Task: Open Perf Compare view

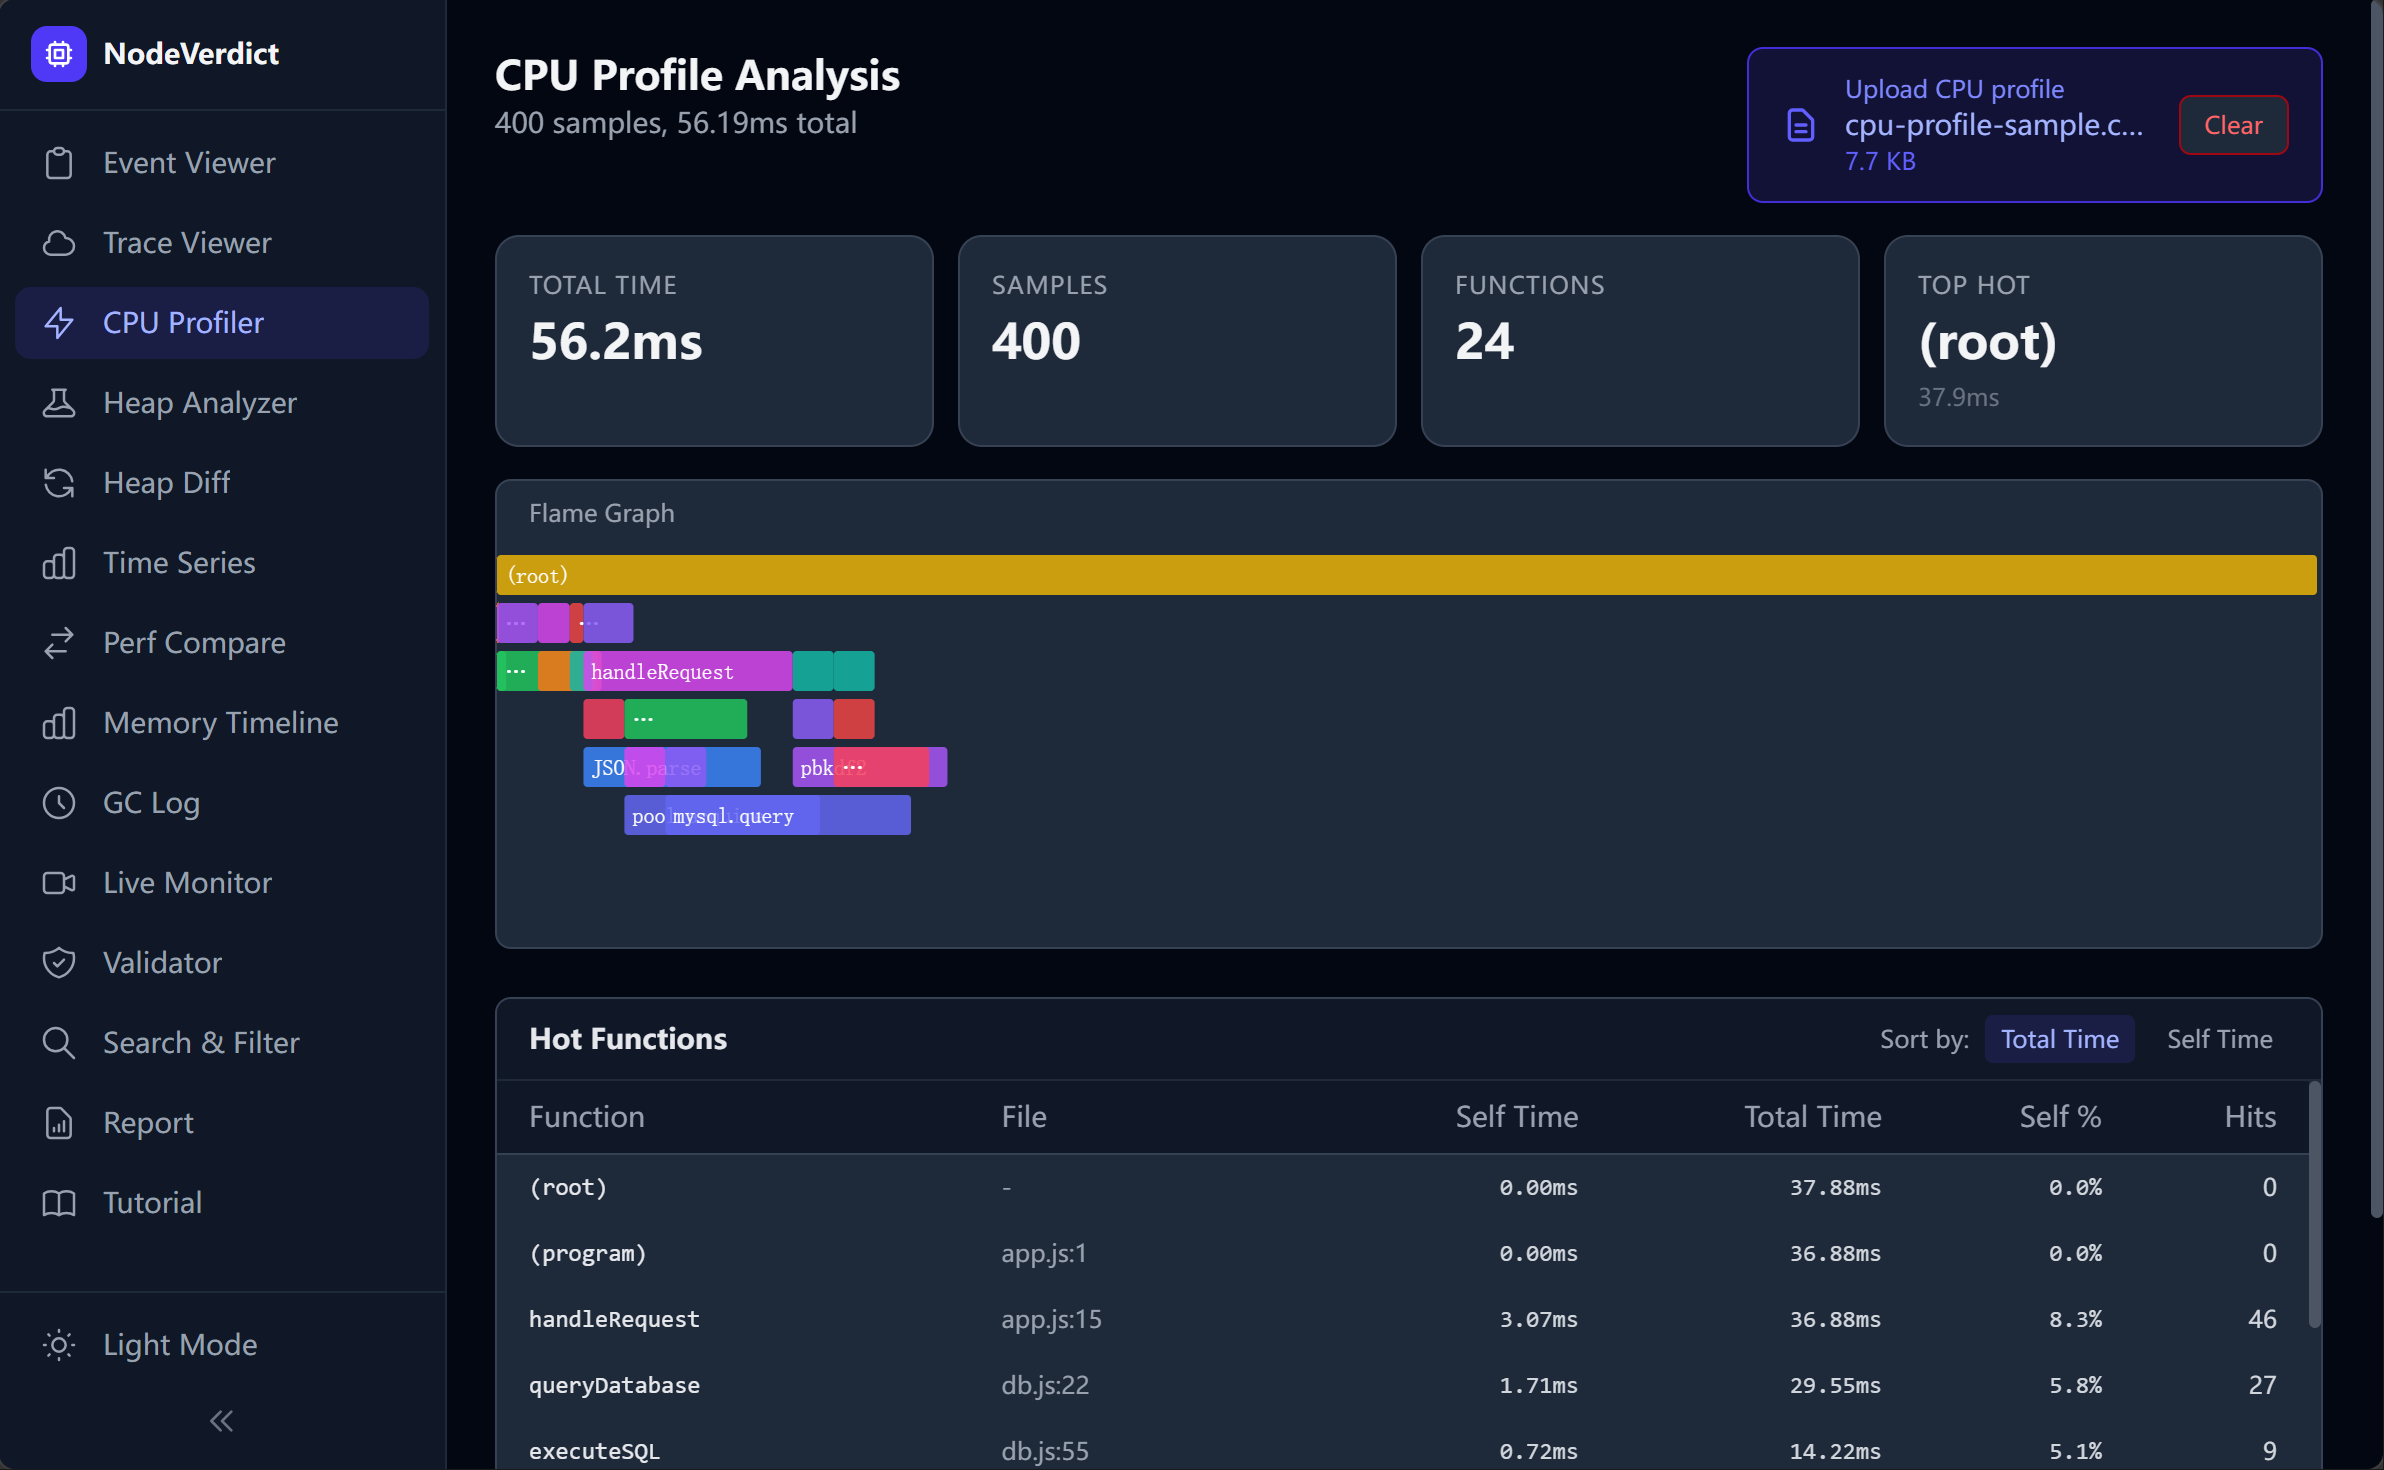Action: [x=222, y=643]
